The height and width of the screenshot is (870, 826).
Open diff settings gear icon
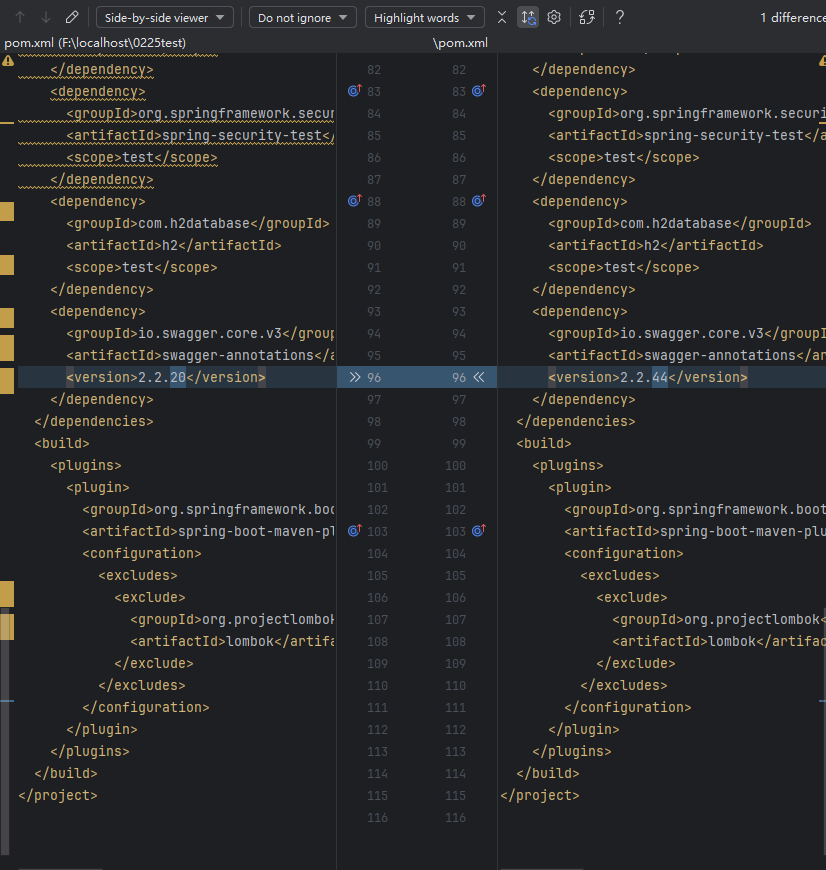tap(554, 17)
